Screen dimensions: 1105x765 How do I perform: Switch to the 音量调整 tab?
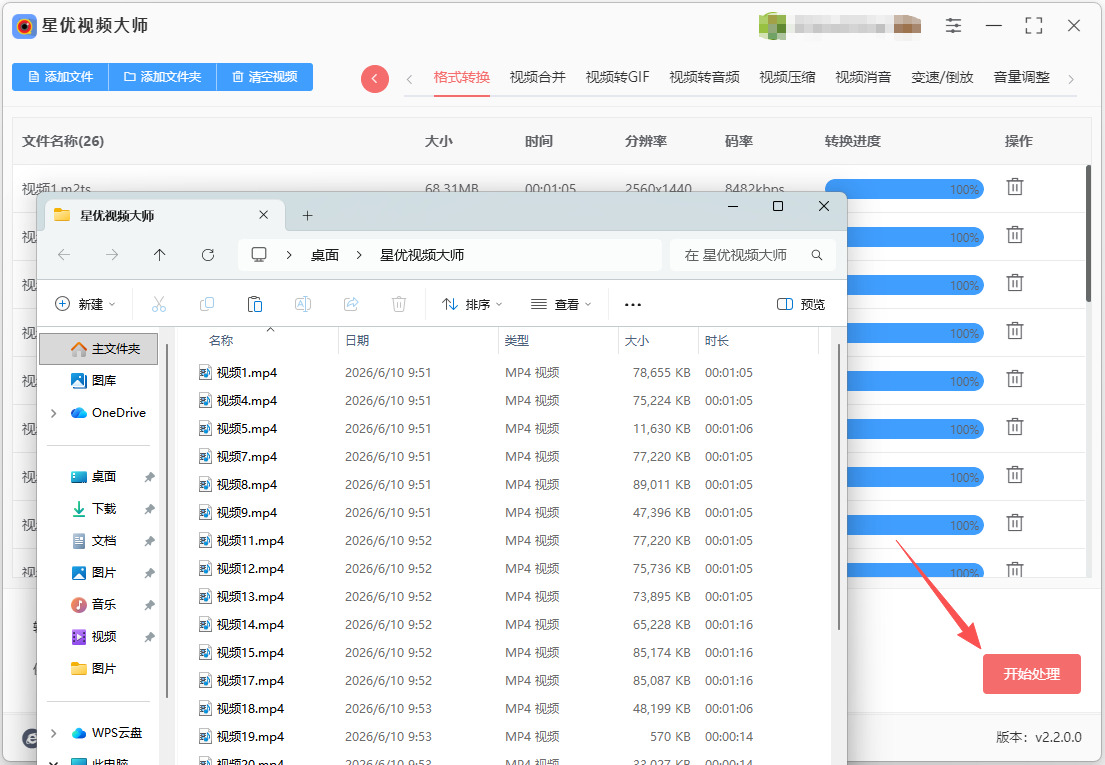[1021, 77]
